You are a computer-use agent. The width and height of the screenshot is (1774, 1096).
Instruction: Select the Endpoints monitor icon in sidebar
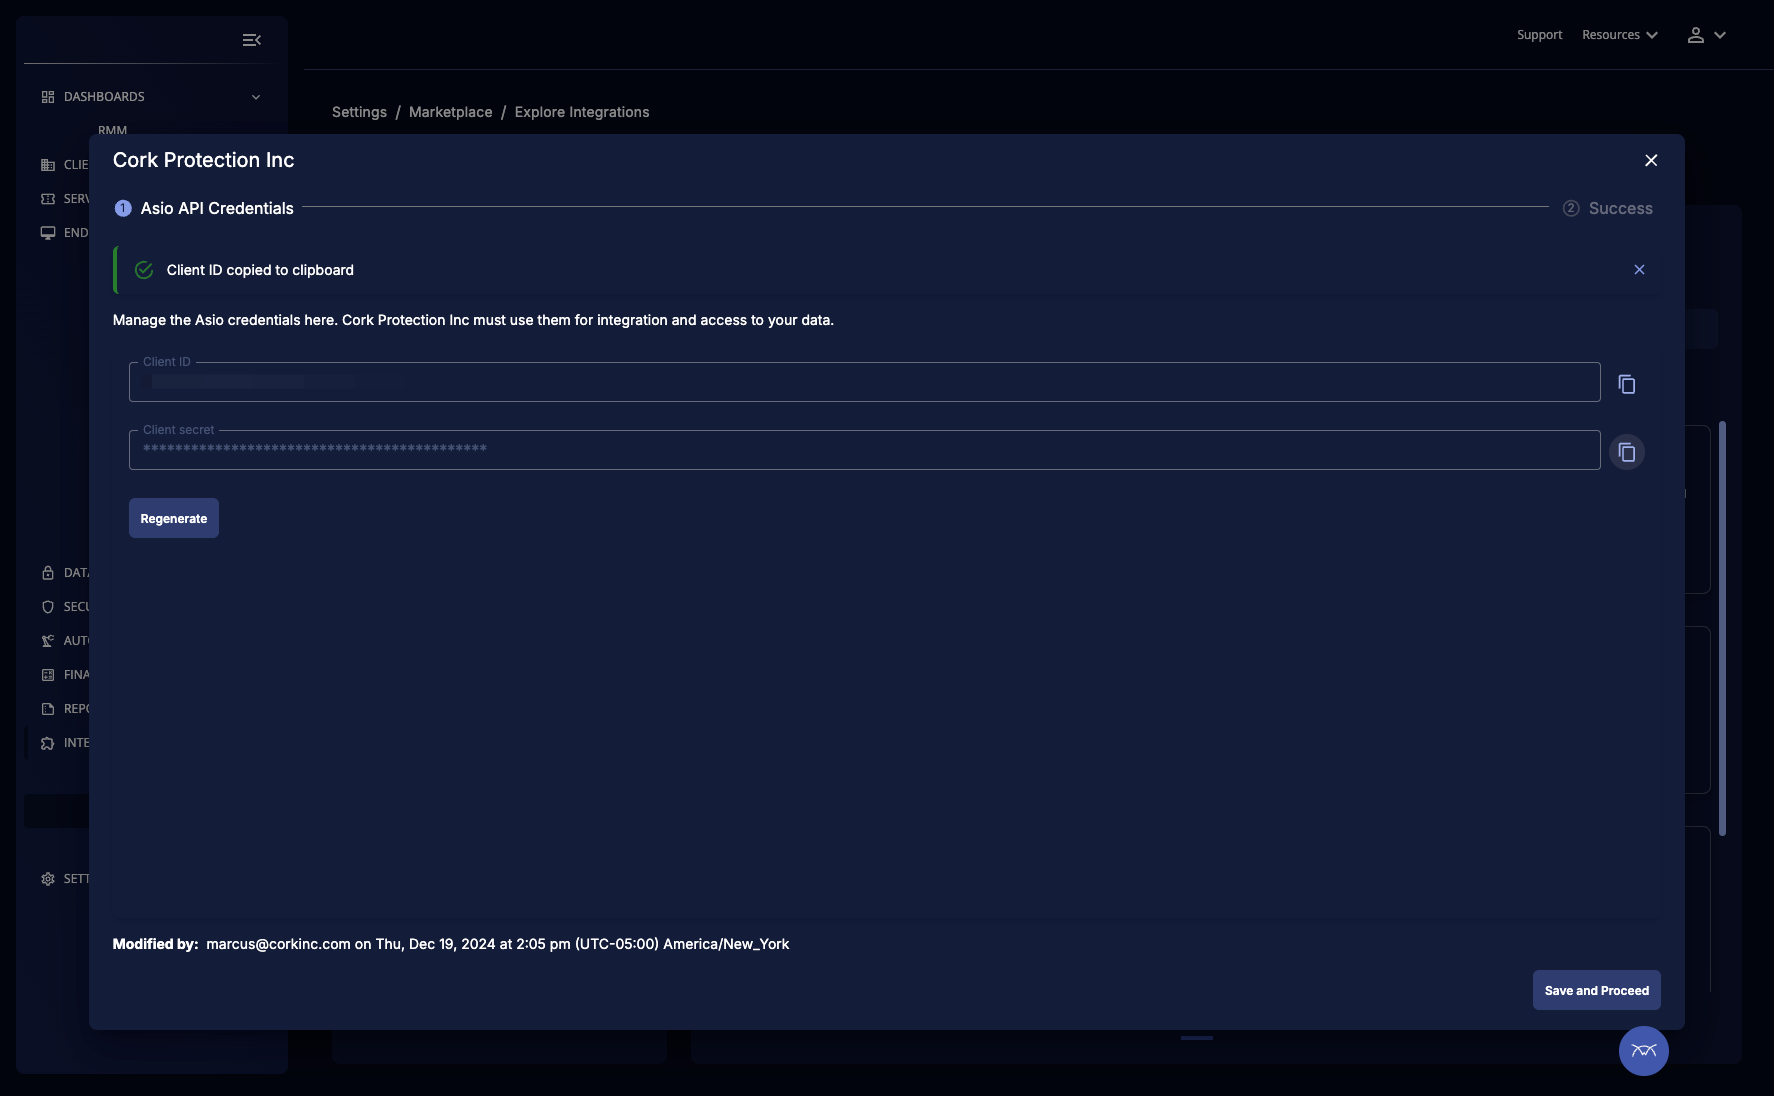click(48, 233)
